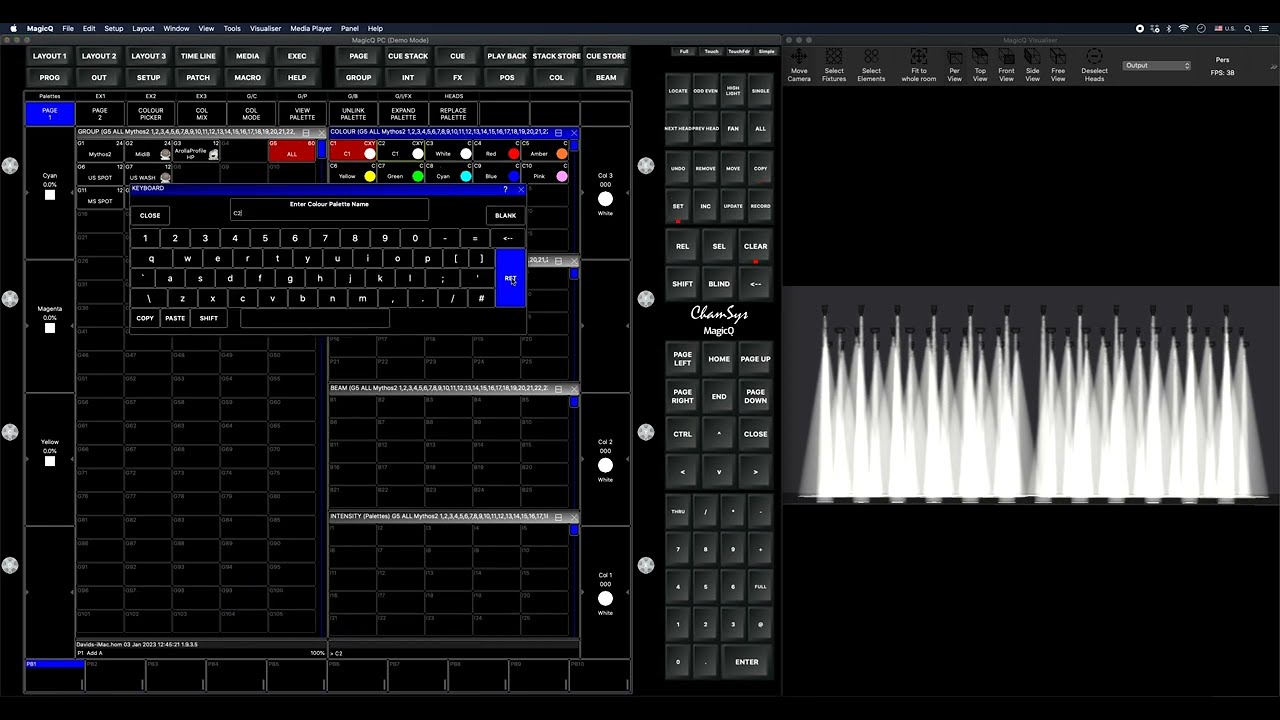This screenshot has height=720, width=1280.
Task: Toggle SINGLE head selection button
Action: 760,91
